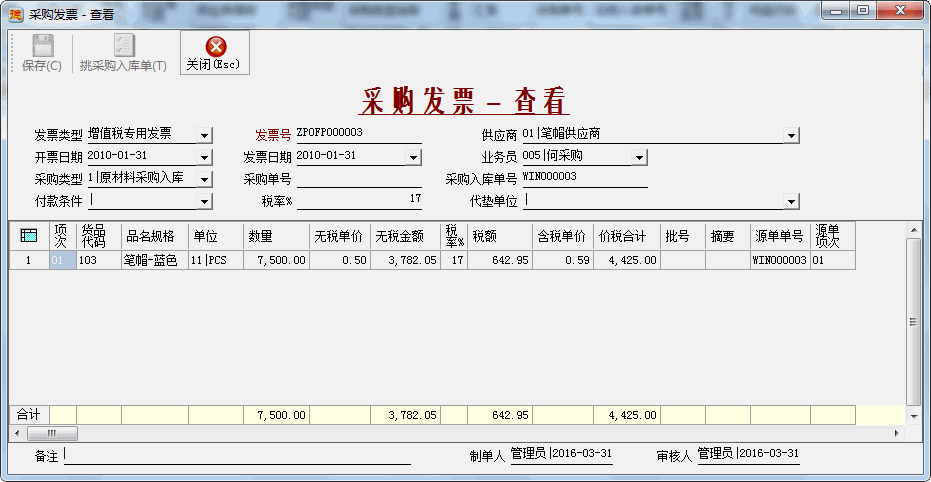This screenshot has height=482, width=931.
Task: Click the 项次 cell 01 in row 1
Action: pos(63,260)
